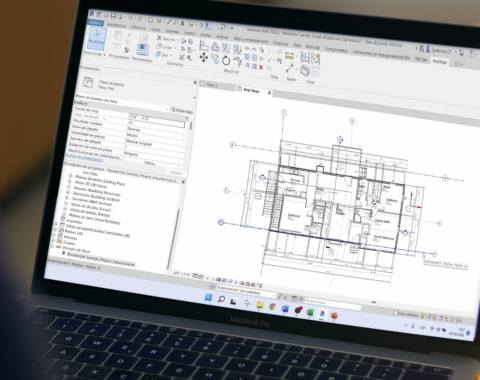Expand the Grupos node
Image resolution: width=480 pixels, height=380 pixels.
53,241
